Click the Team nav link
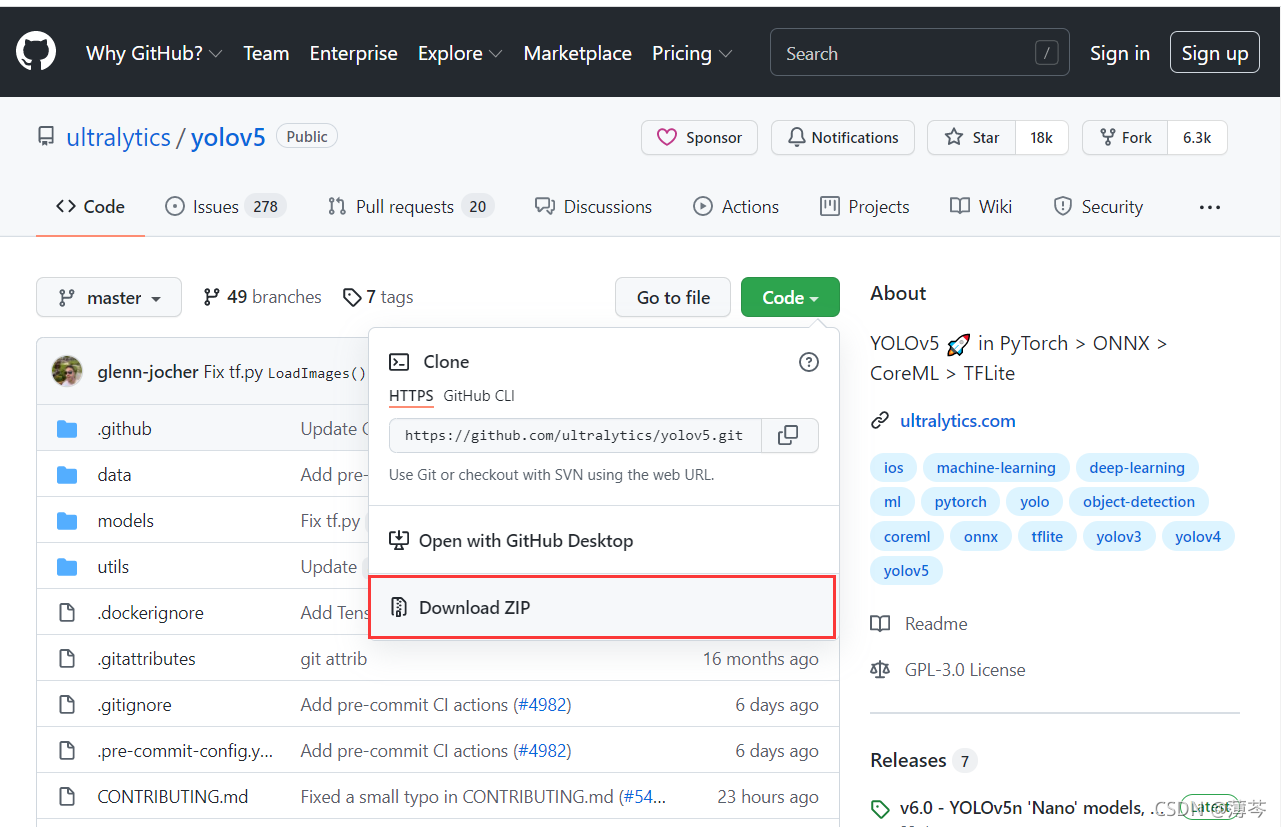Screen dimensions: 1281x827 (x=266, y=53)
